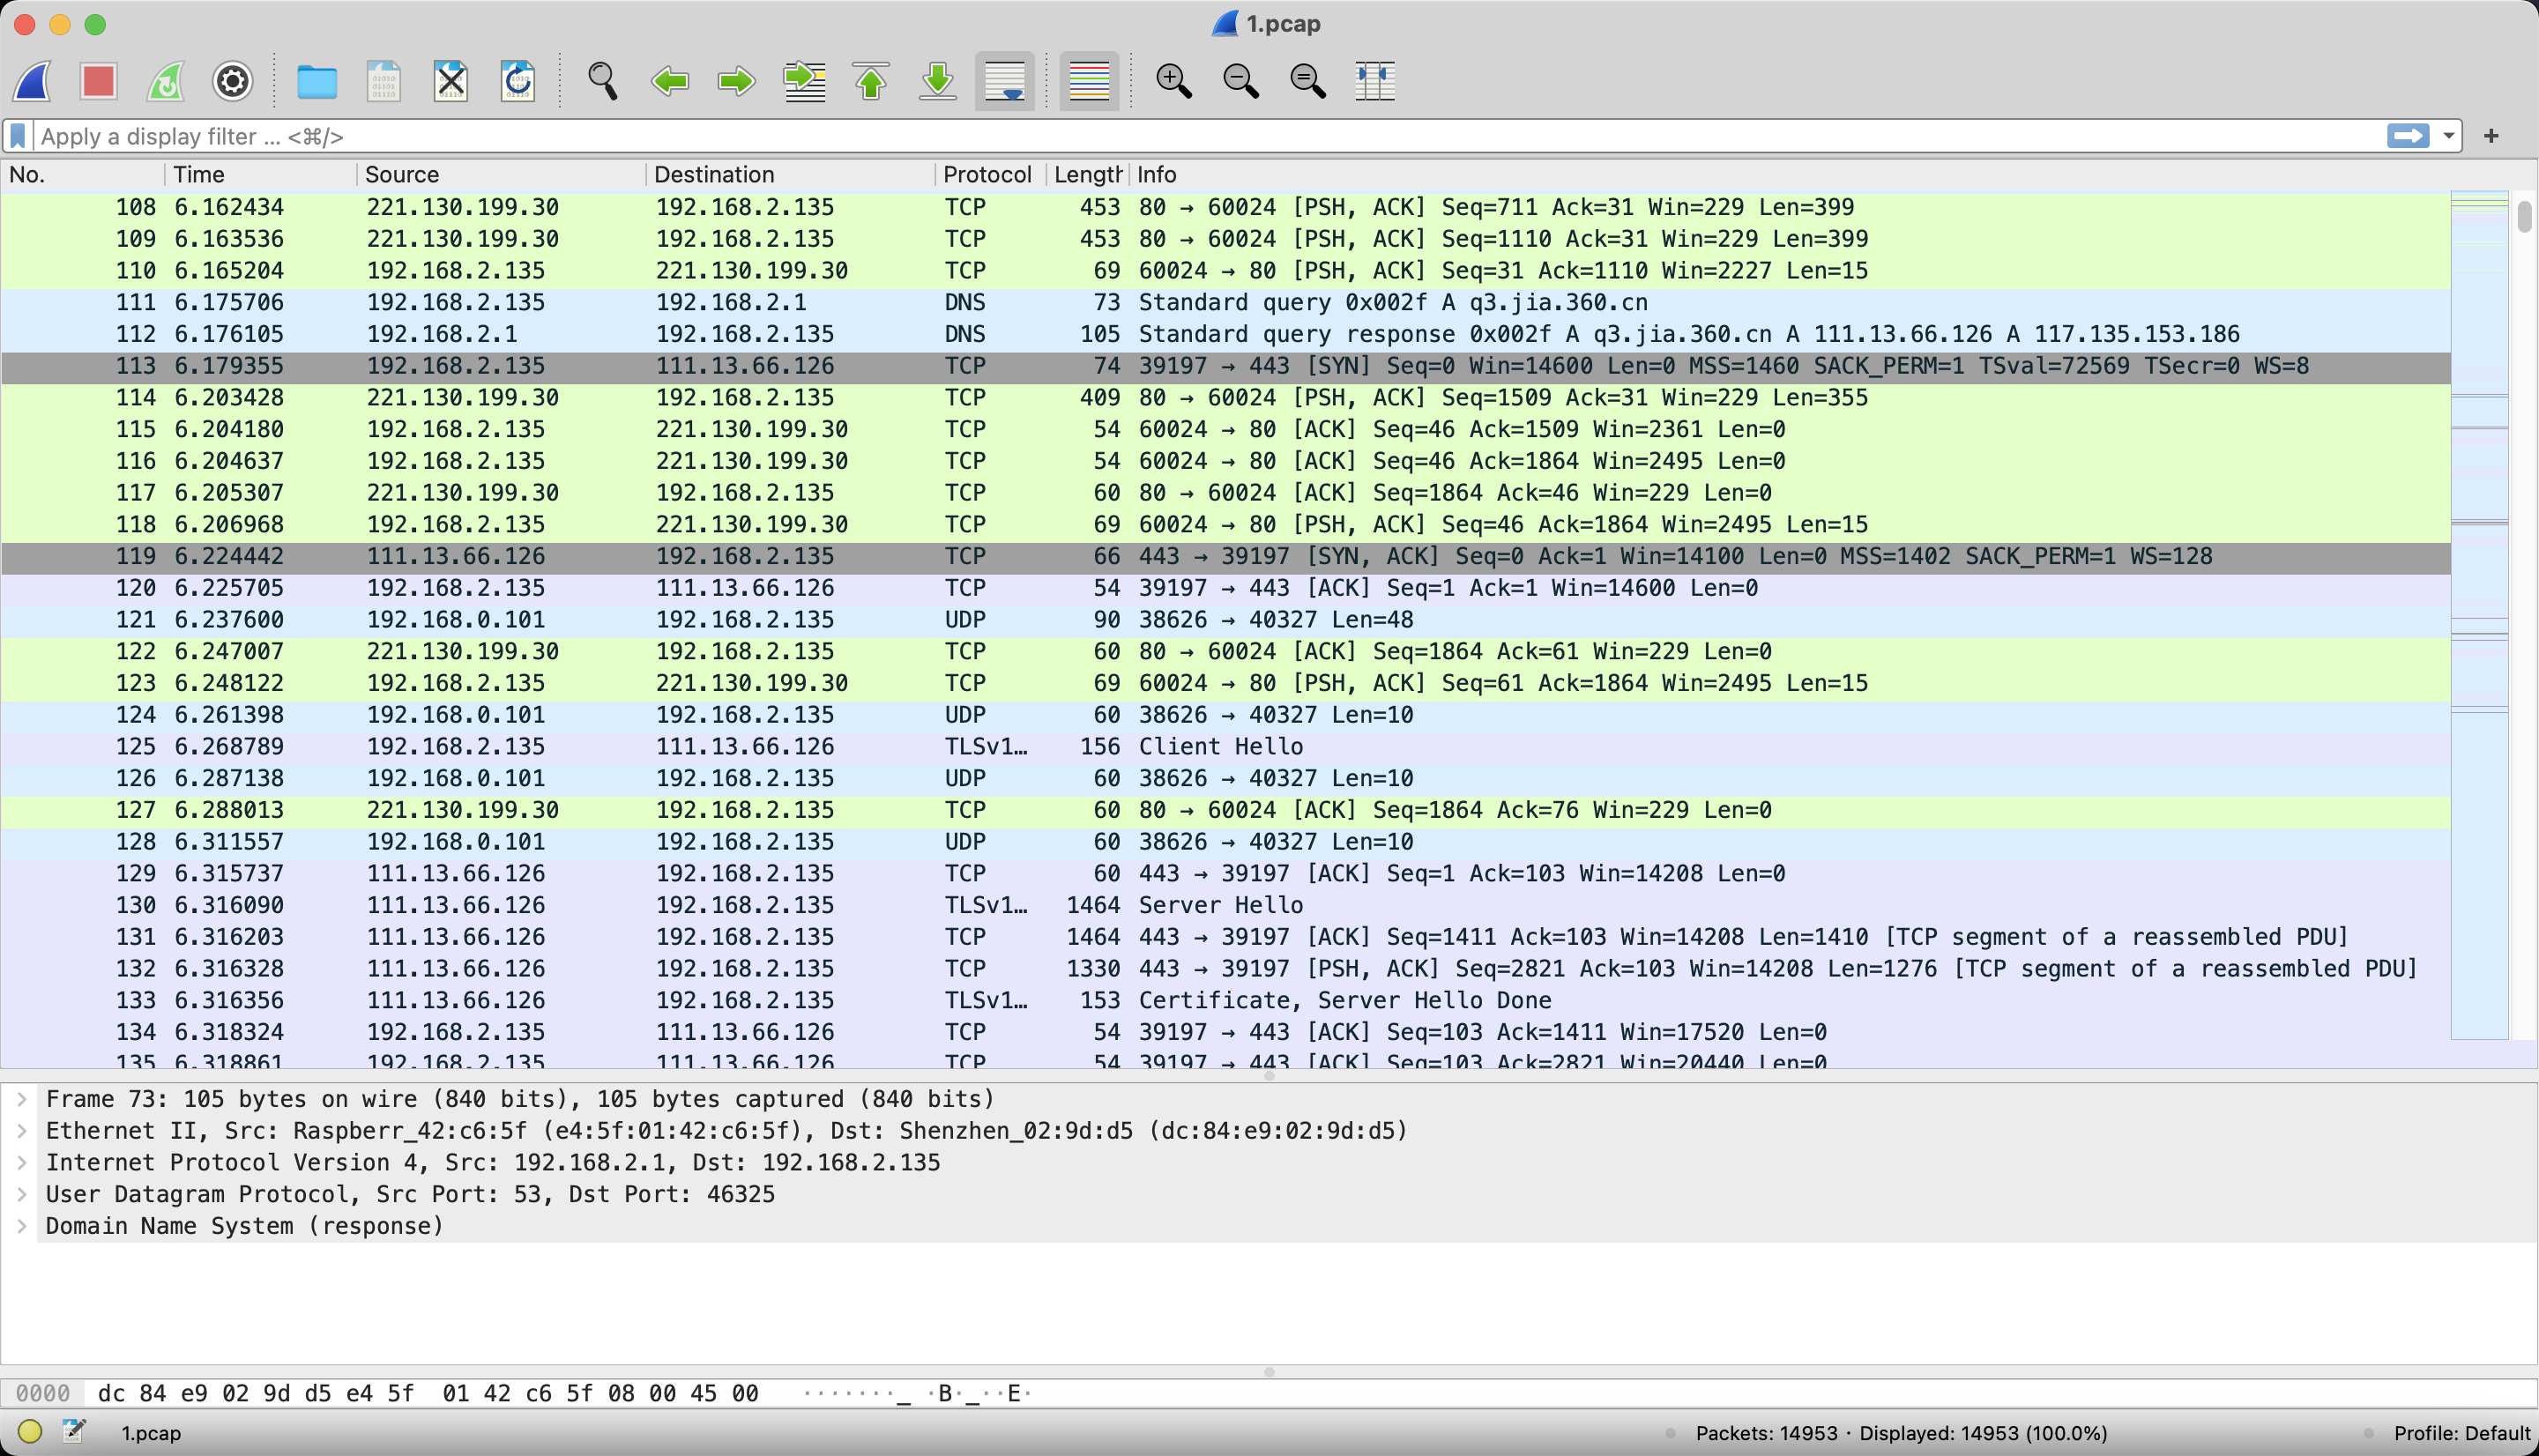
Task: Restart the current capture
Action: pos(166,81)
